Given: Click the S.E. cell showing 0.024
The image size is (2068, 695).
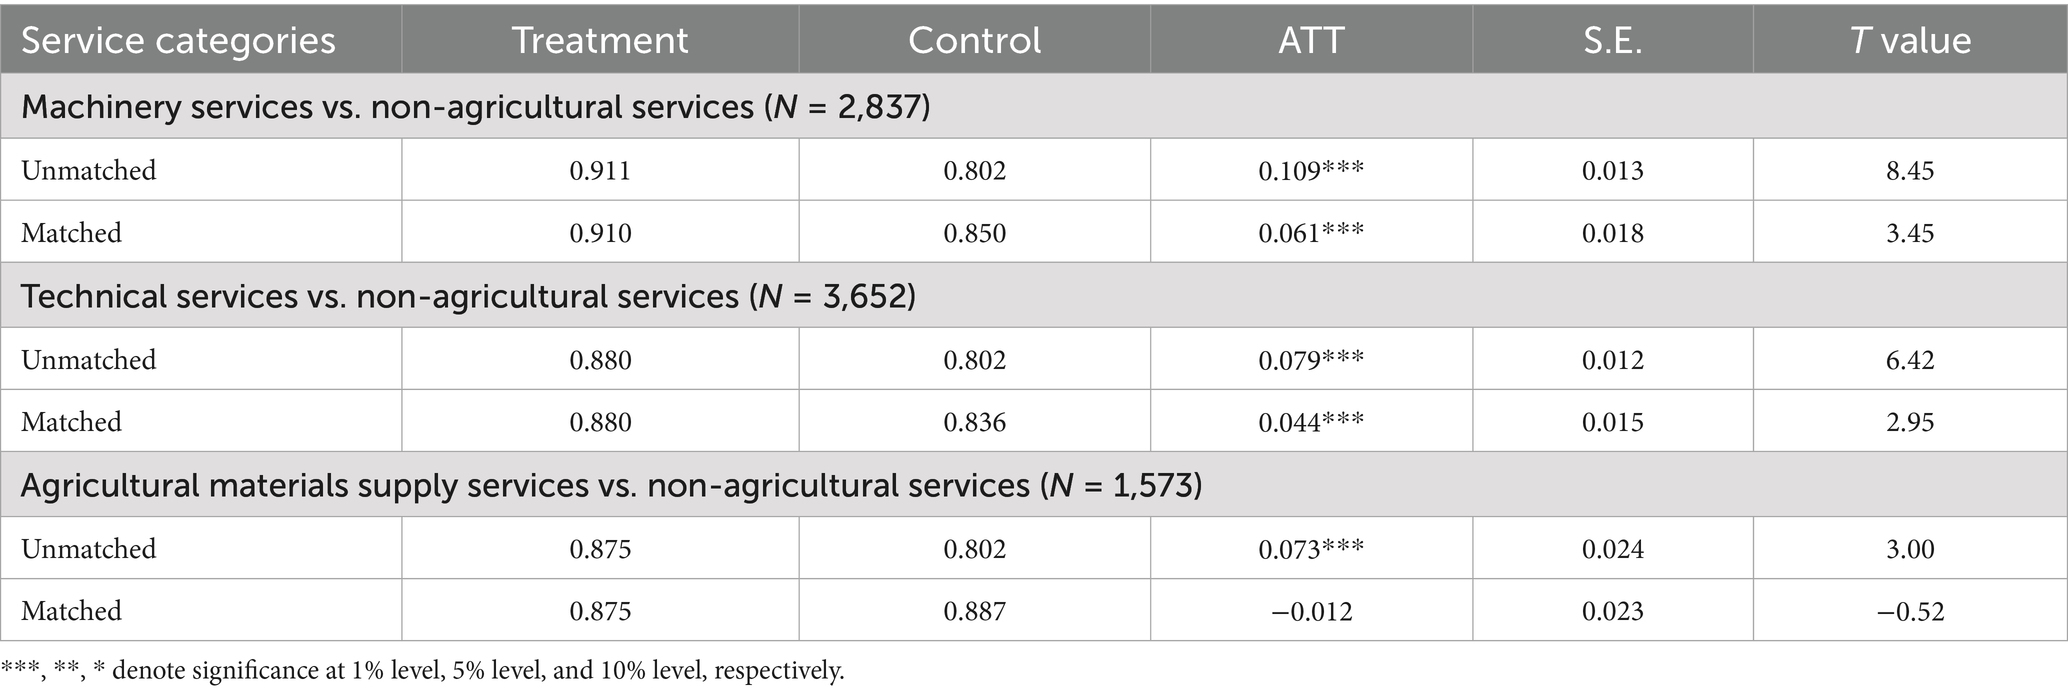Looking at the screenshot, I should click(1612, 549).
